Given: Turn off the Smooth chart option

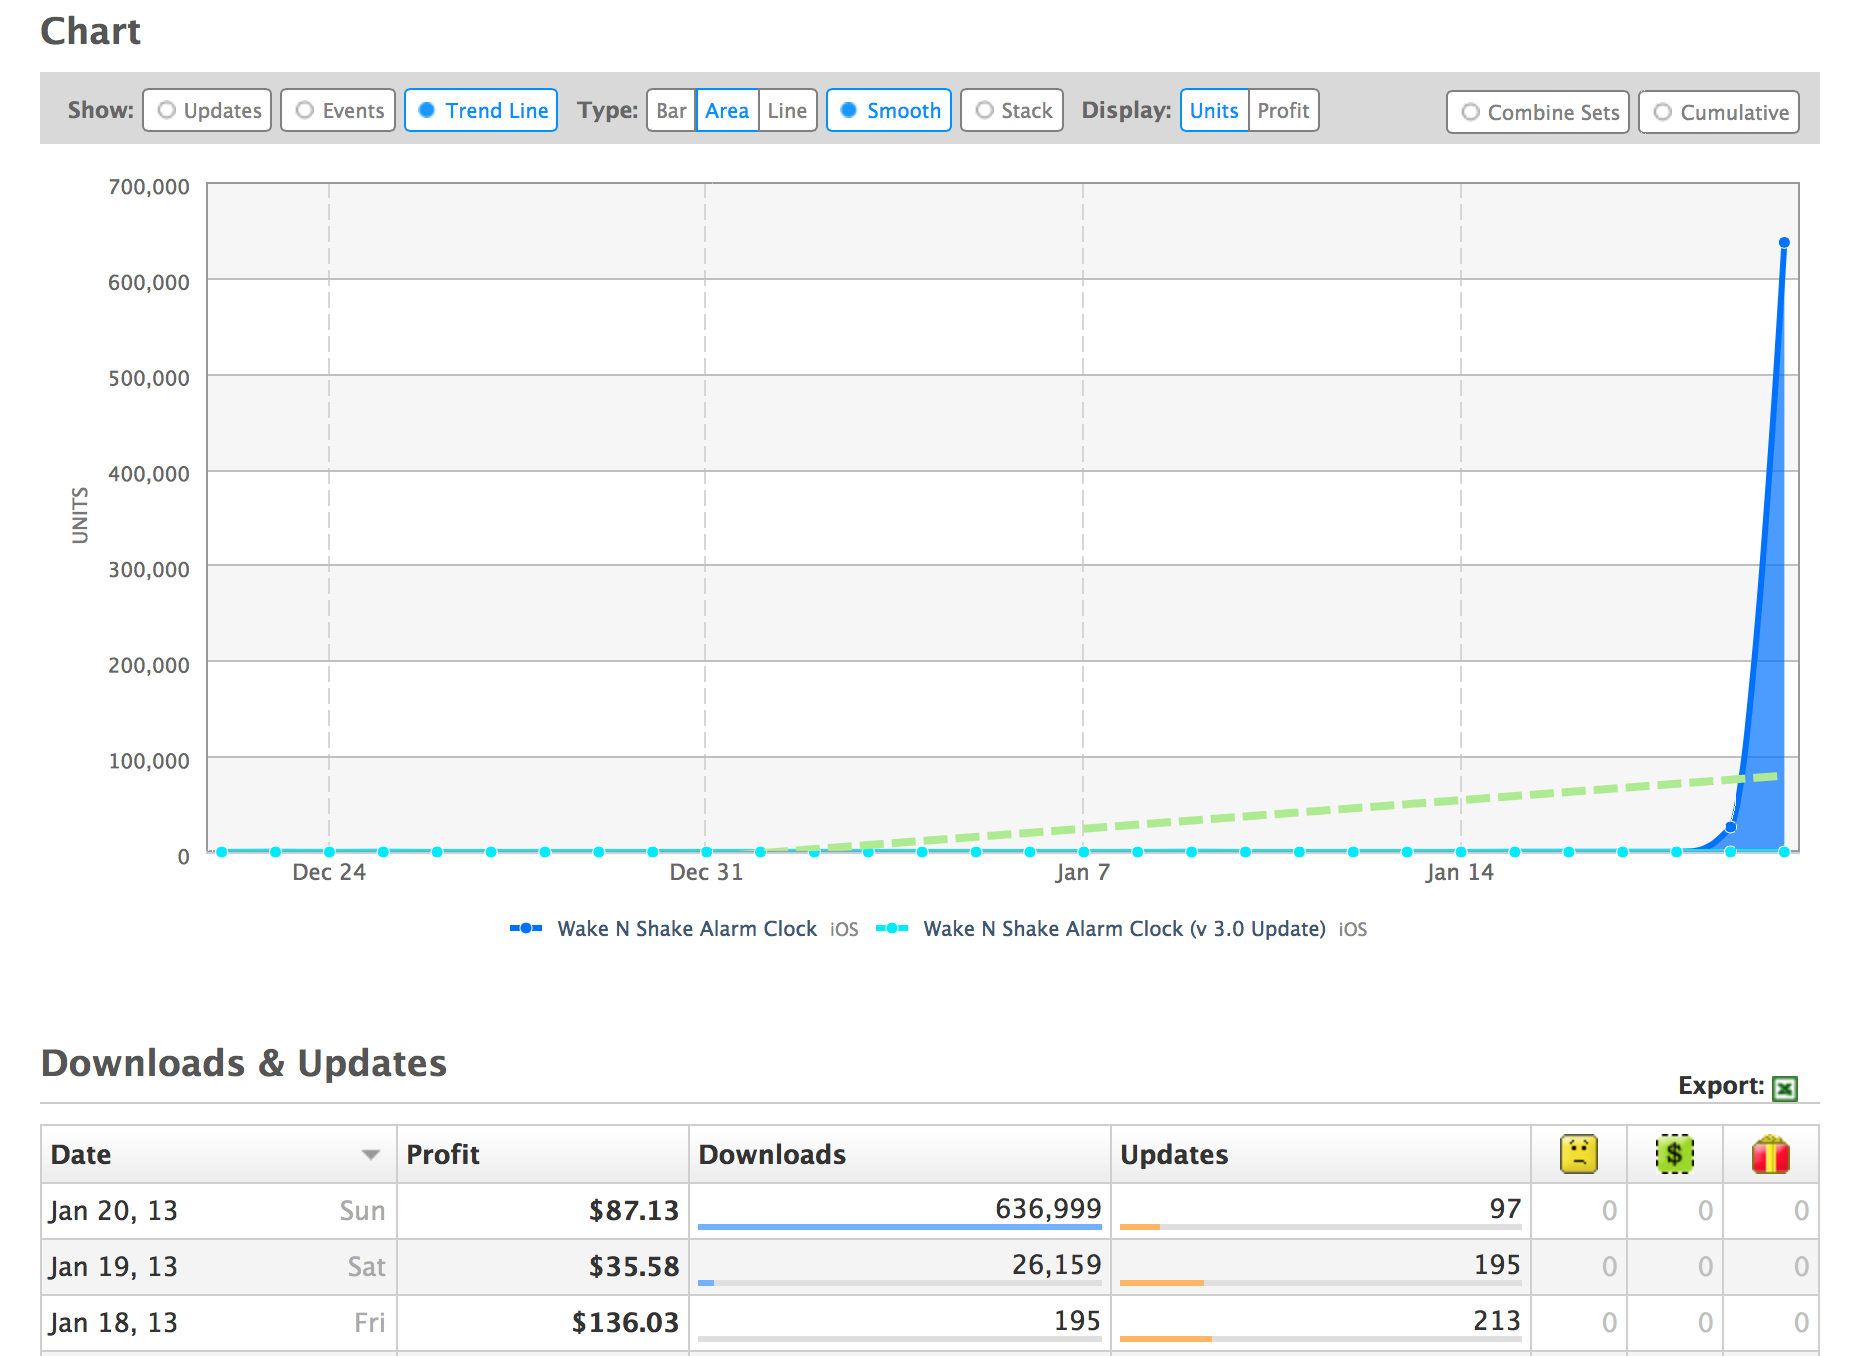Looking at the screenshot, I should pyautogui.click(x=889, y=110).
